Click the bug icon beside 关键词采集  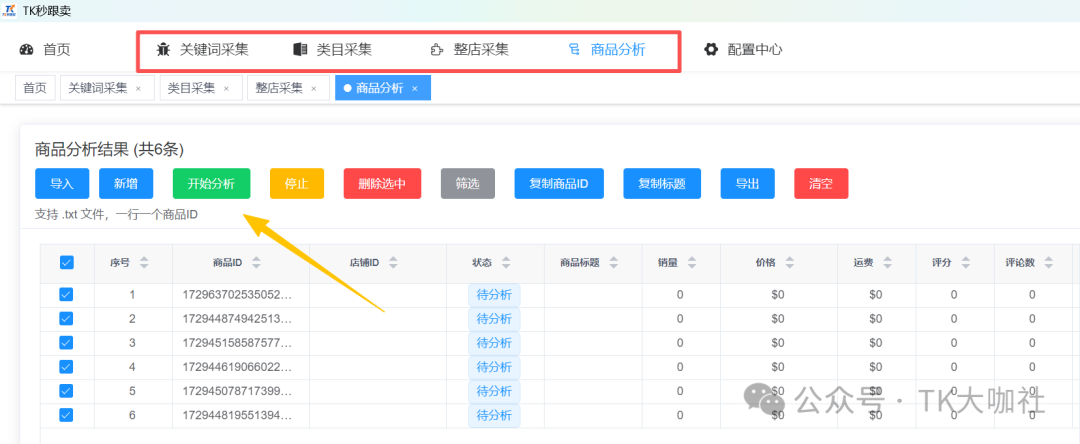click(163, 49)
